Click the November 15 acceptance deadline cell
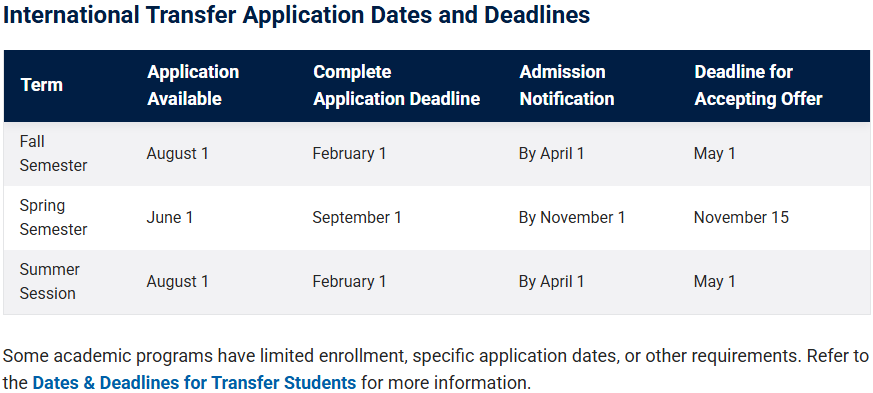Screen dimensions: 873x393 (x=741, y=218)
